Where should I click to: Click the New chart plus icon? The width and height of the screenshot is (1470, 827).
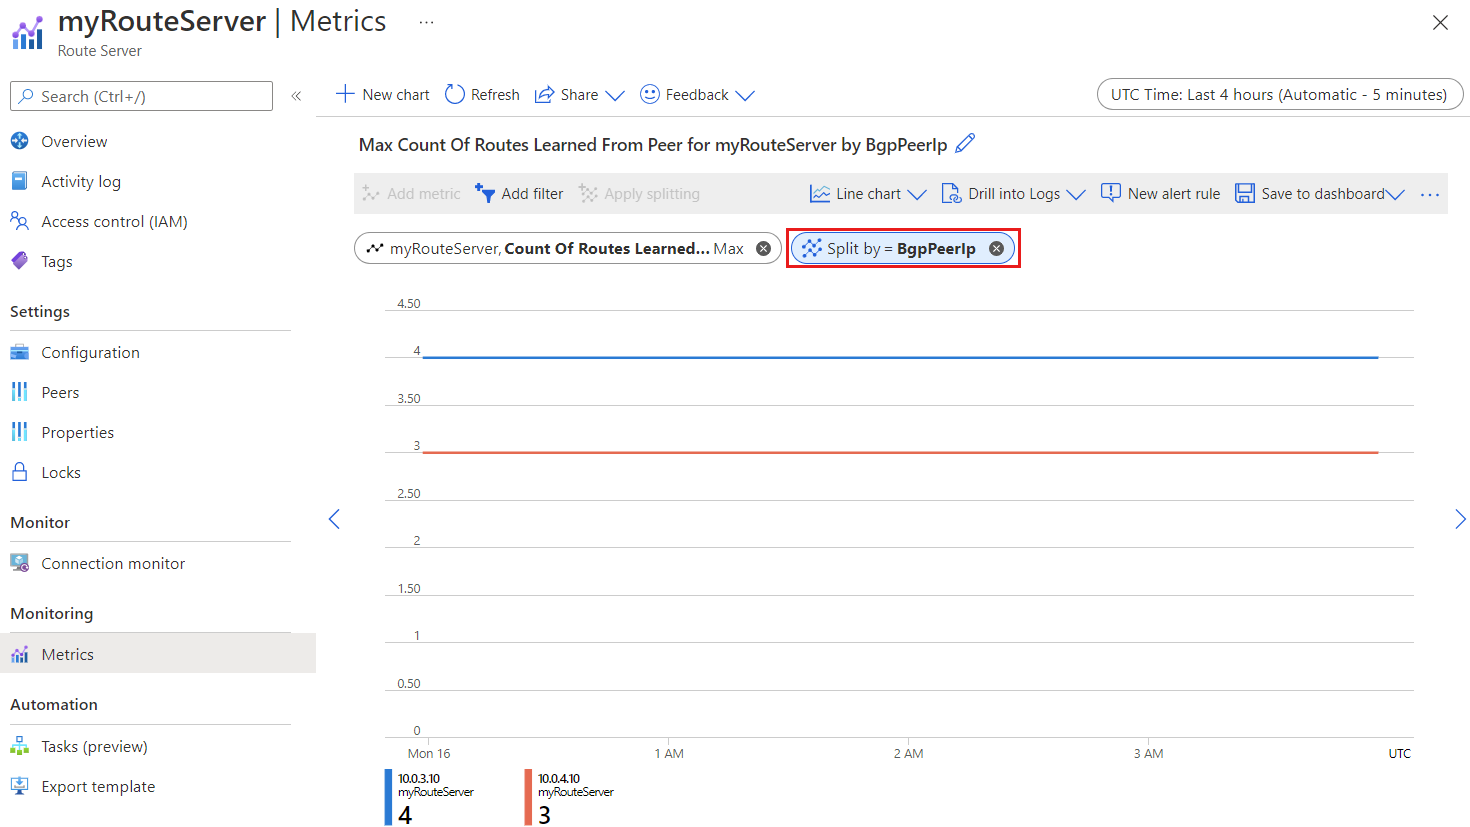(344, 94)
